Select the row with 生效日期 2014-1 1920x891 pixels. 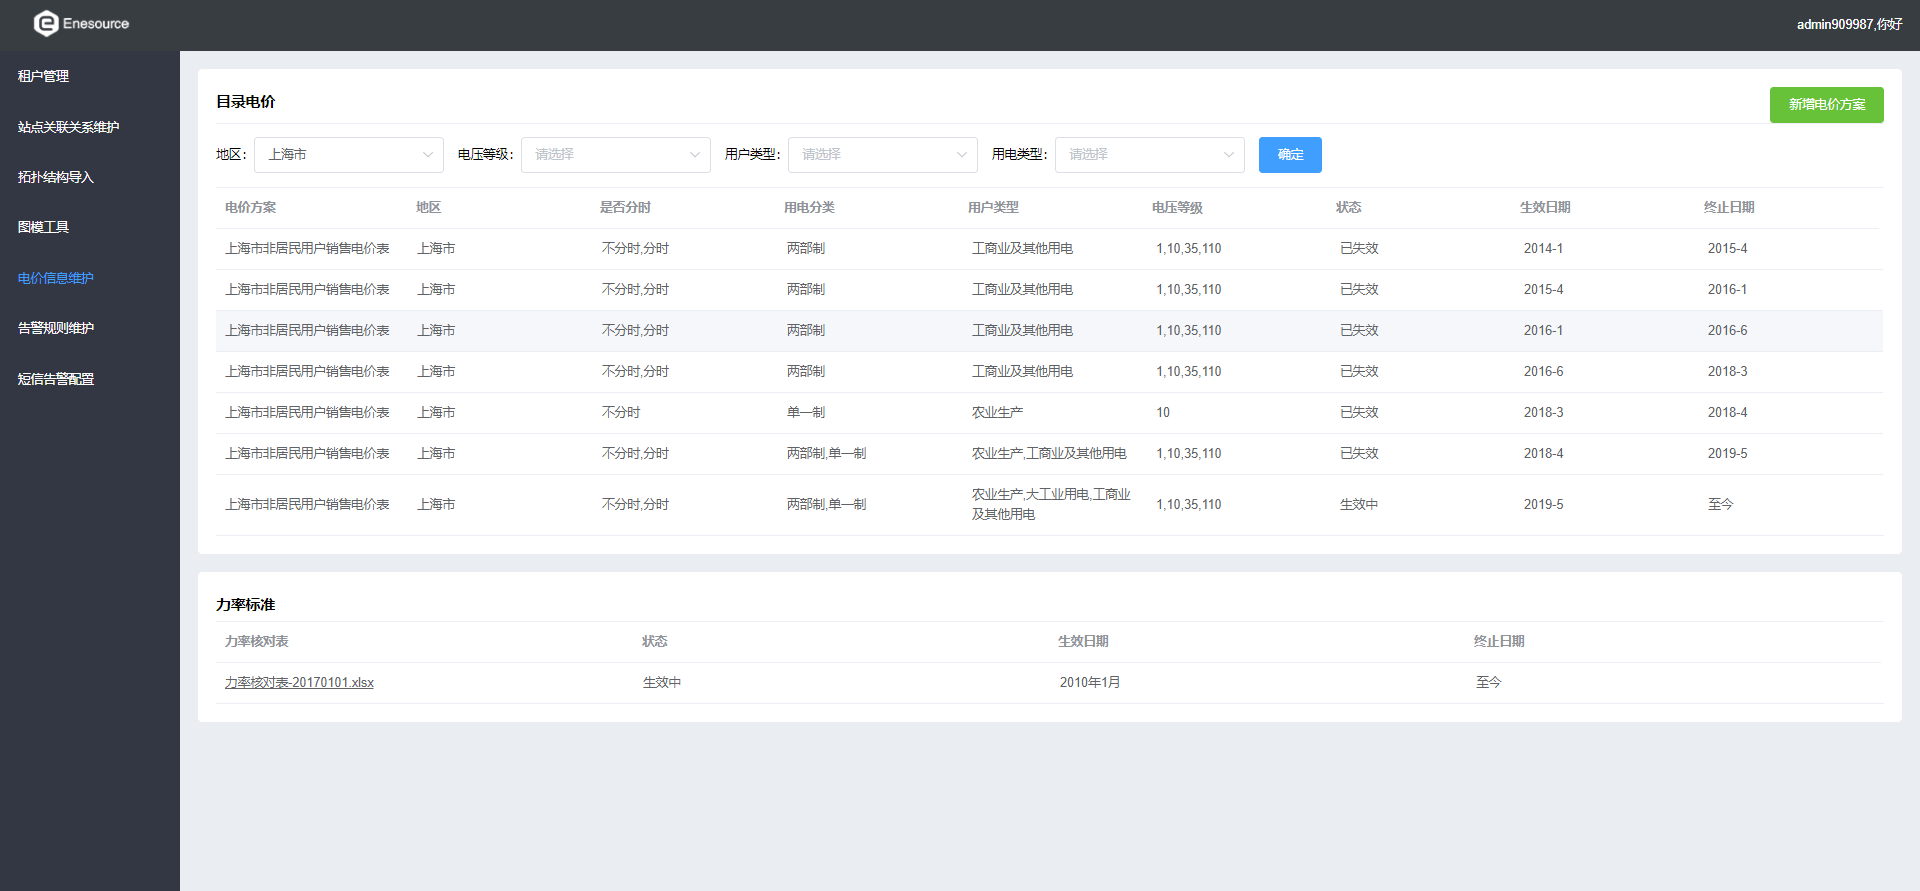1049,248
